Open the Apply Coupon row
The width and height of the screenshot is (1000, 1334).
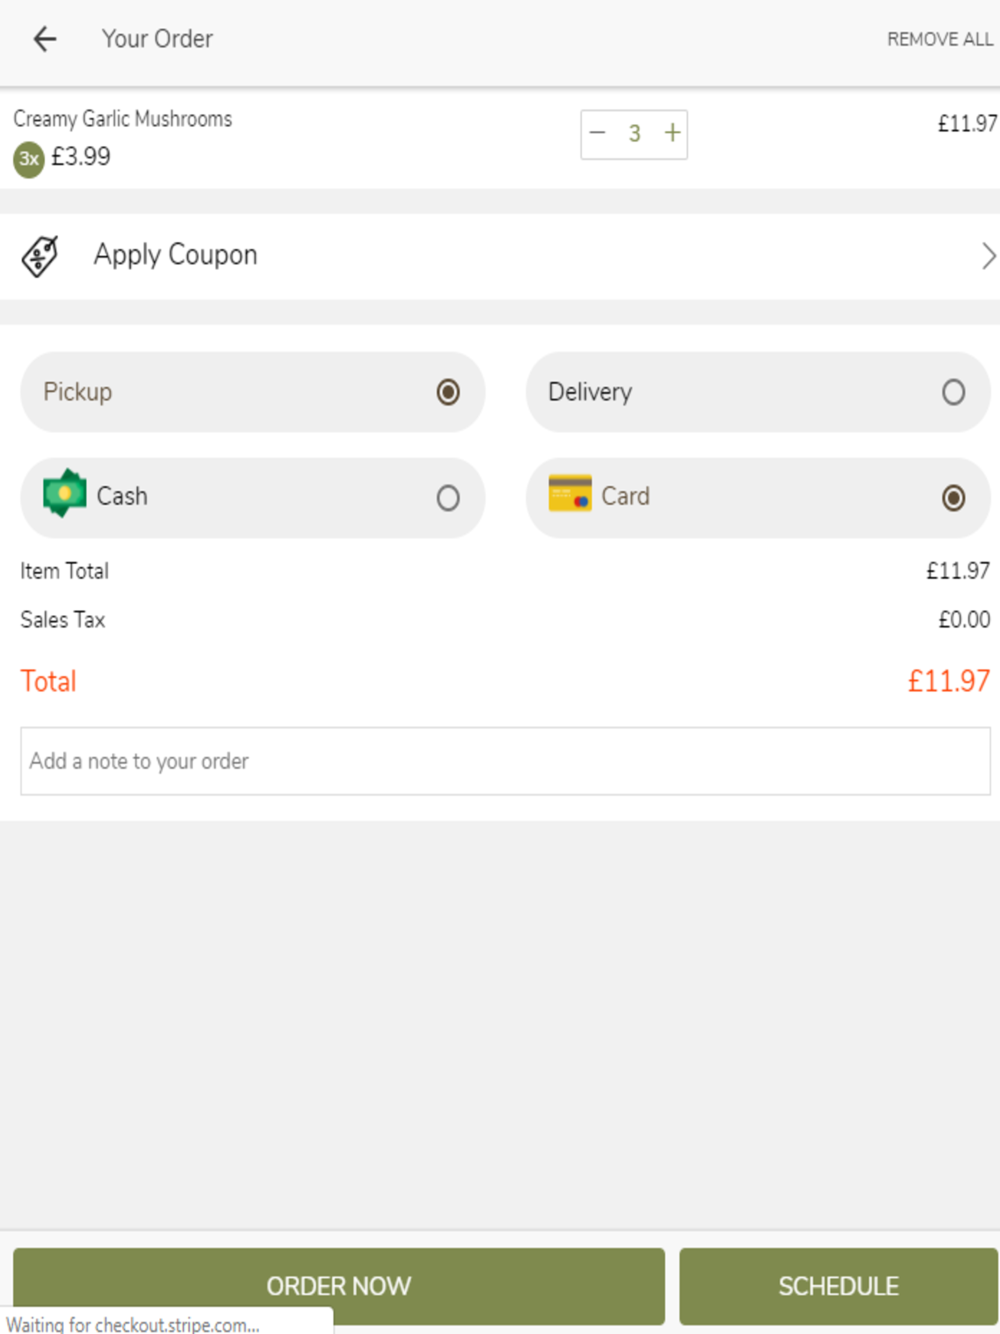click(x=500, y=256)
